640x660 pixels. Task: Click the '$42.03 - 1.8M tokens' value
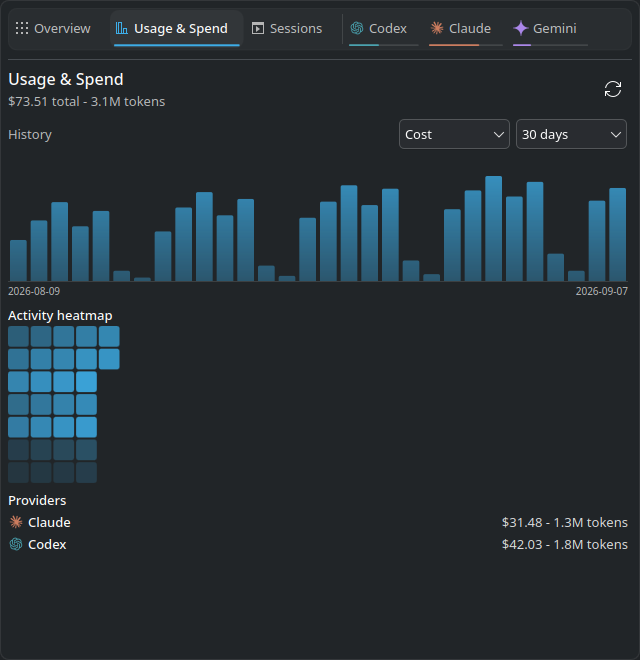(x=565, y=544)
